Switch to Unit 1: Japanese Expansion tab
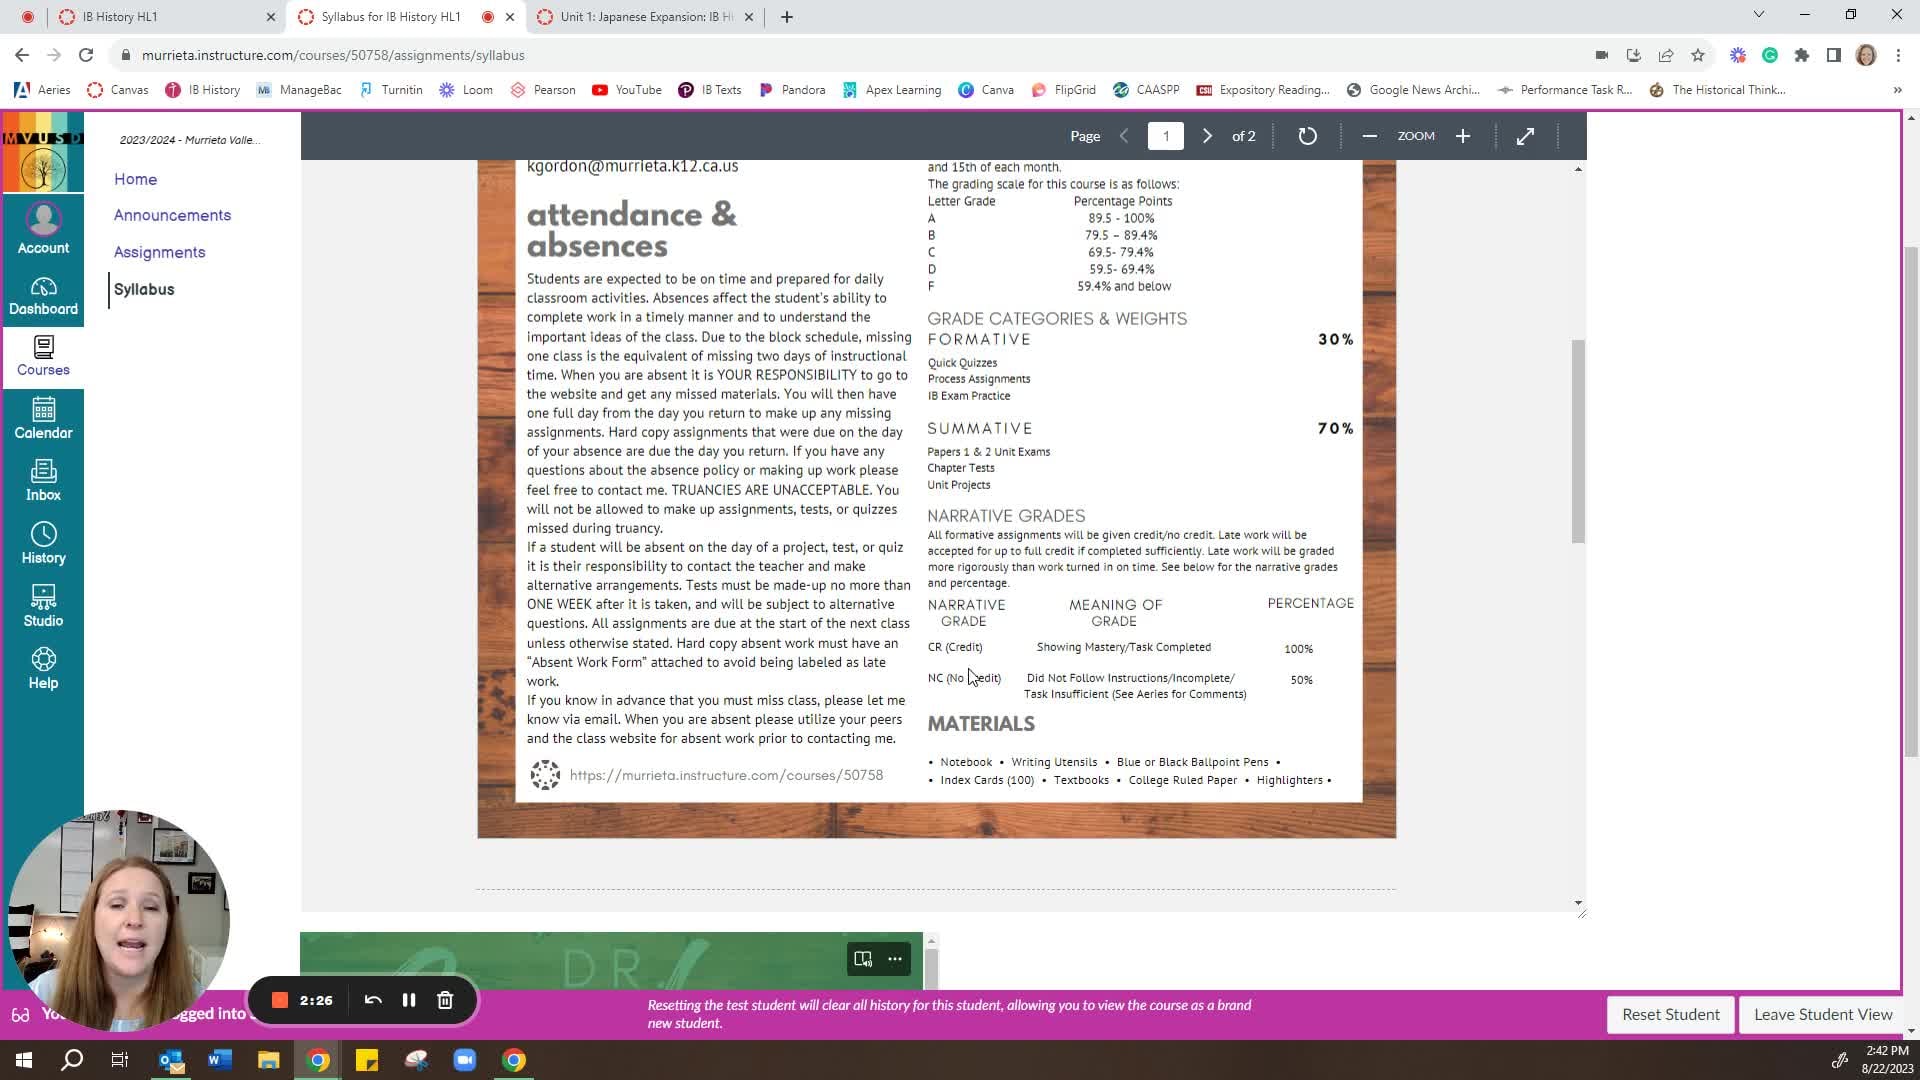Image resolution: width=1920 pixels, height=1080 pixels. 645,17
